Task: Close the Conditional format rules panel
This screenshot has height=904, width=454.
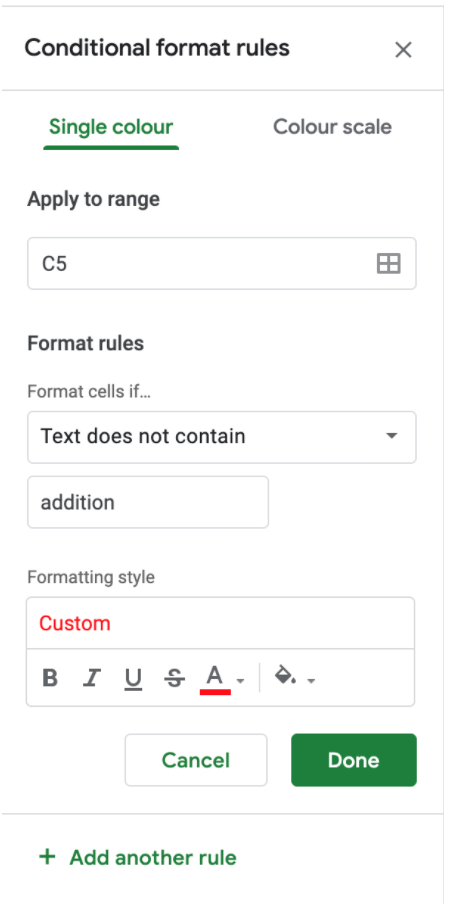Action: pyautogui.click(x=403, y=50)
